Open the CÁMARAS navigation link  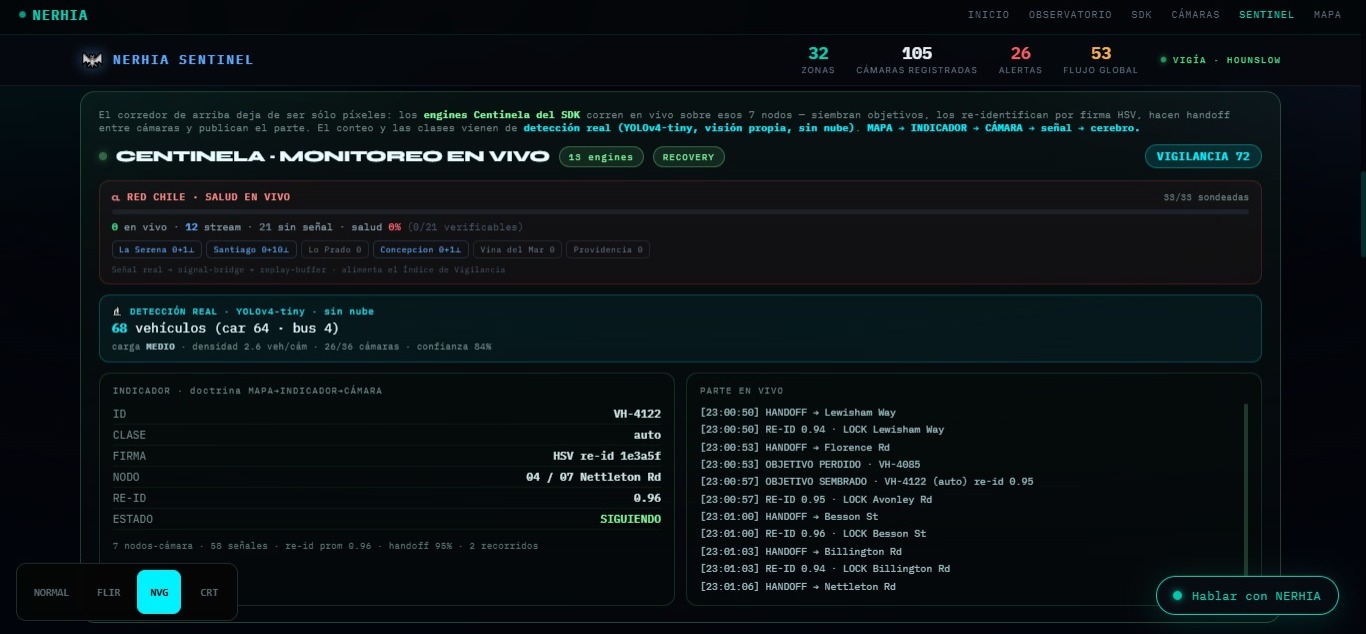click(1195, 15)
